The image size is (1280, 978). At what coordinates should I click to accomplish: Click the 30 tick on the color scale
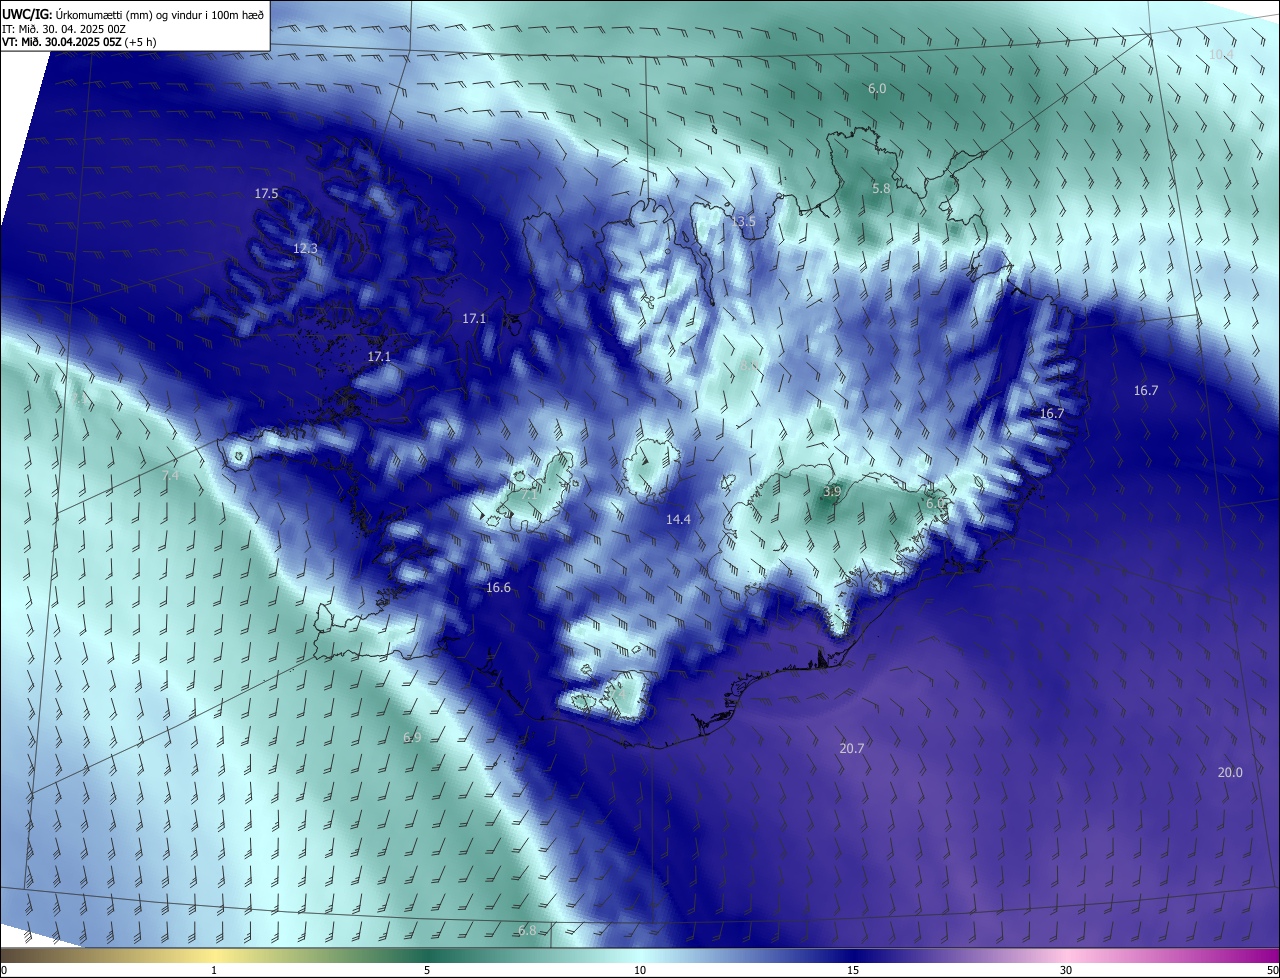pos(1066,970)
